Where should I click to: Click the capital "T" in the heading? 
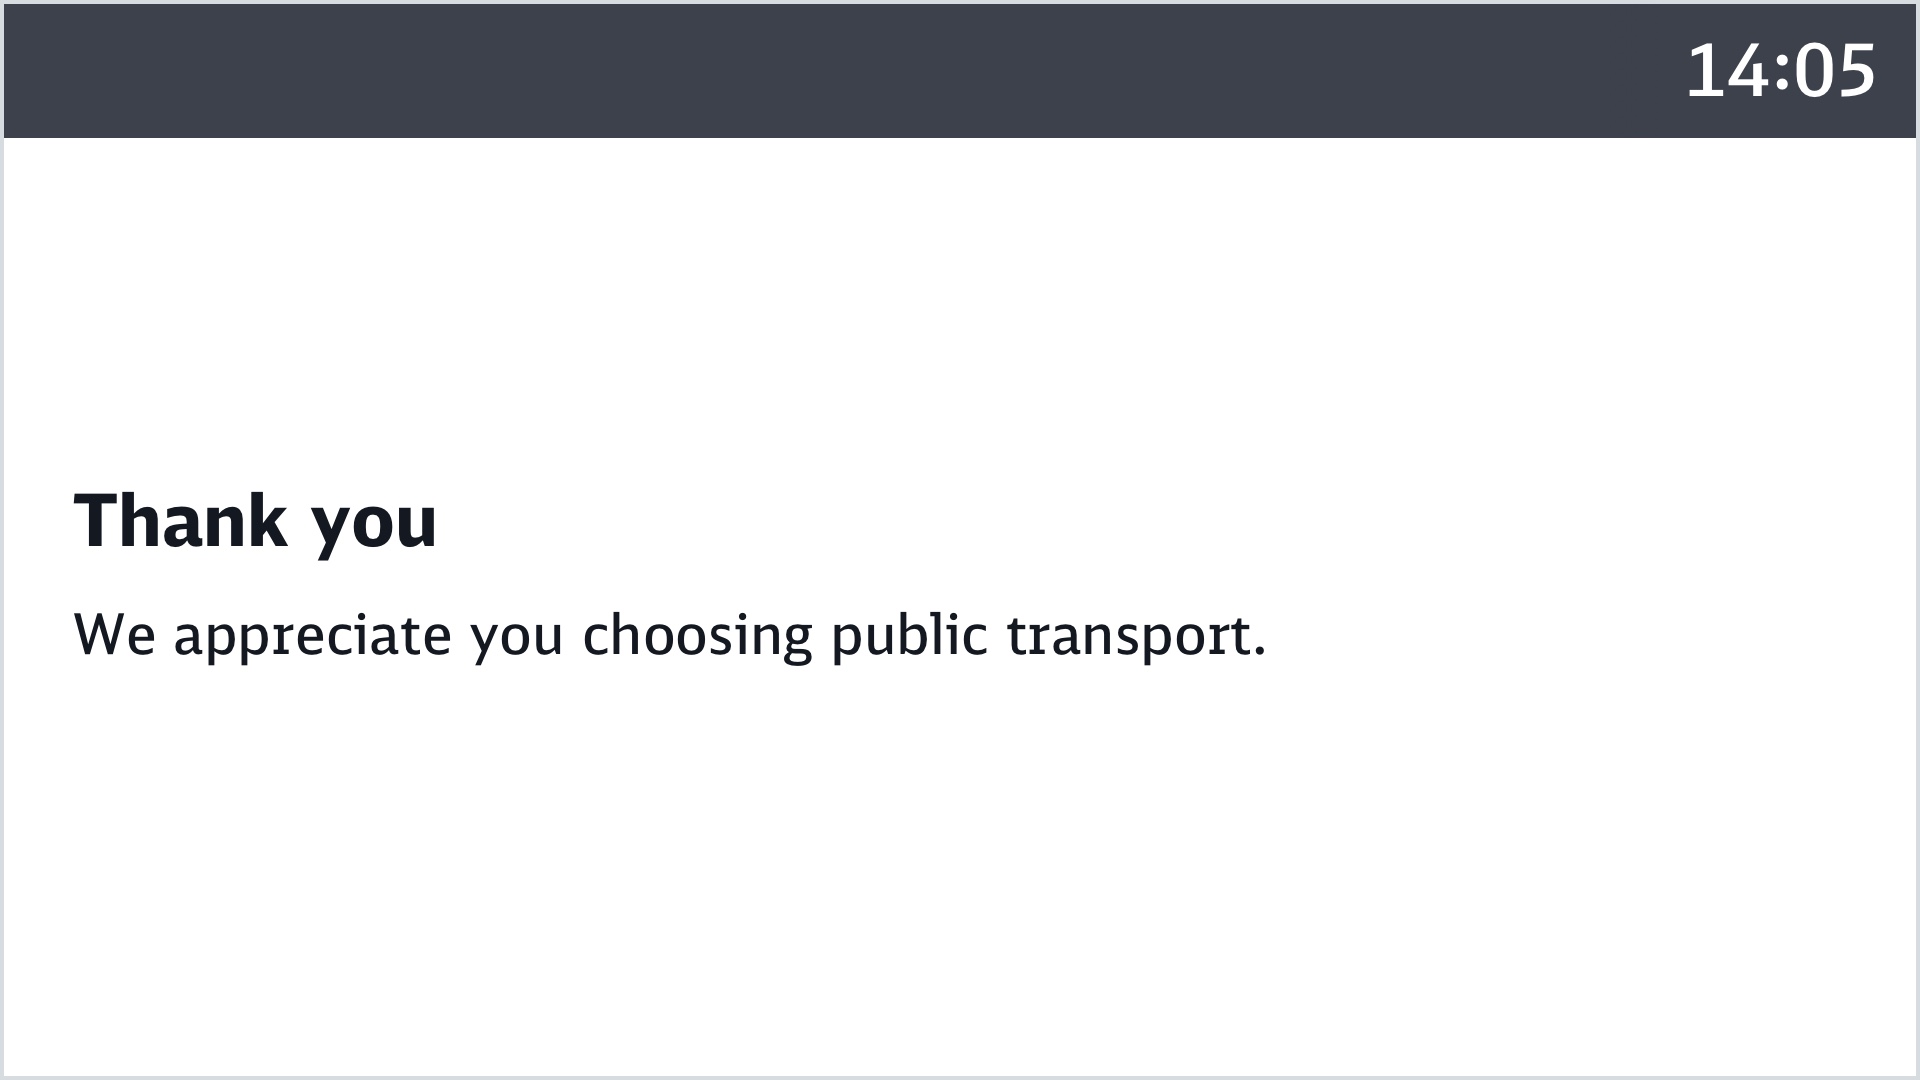pyautogui.click(x=97, y=521)
